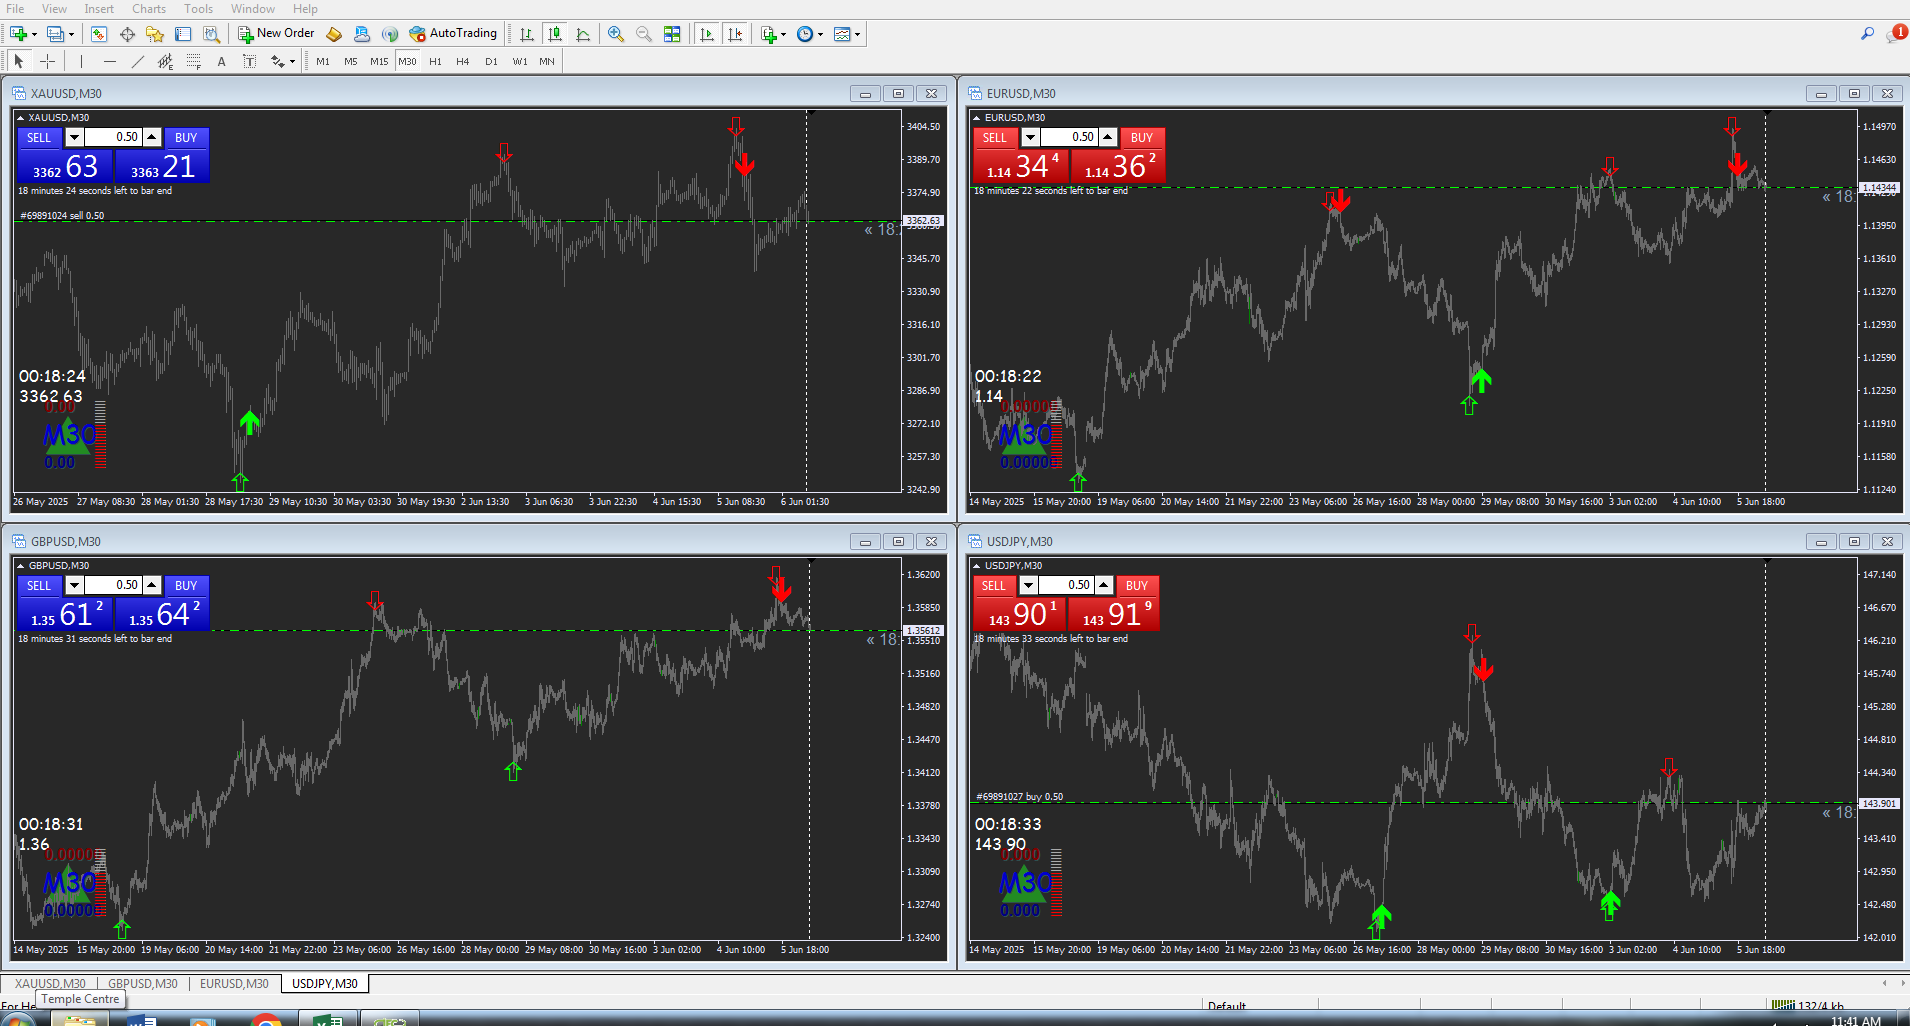Increase the GBPUSD lot size with up arrow
This screenshot has height=1026, width=1910.
(x=152, y=585)
